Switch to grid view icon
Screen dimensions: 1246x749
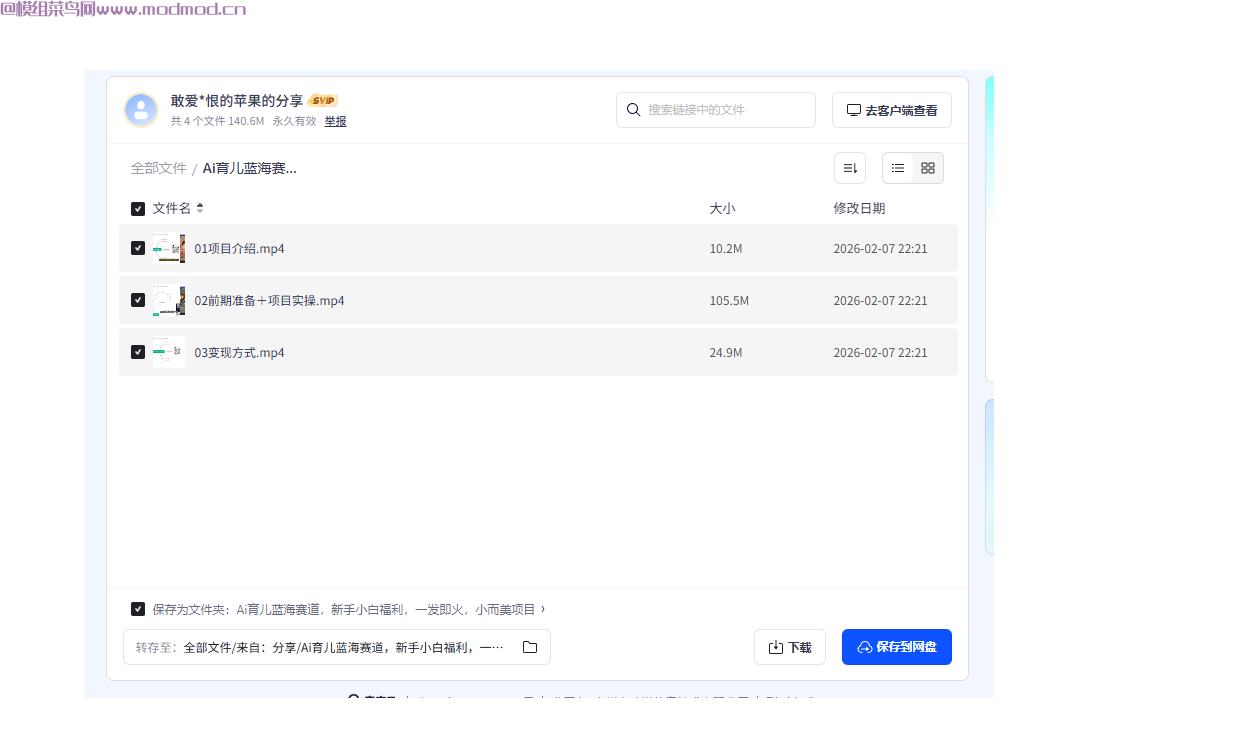click(x=928, y=168)
